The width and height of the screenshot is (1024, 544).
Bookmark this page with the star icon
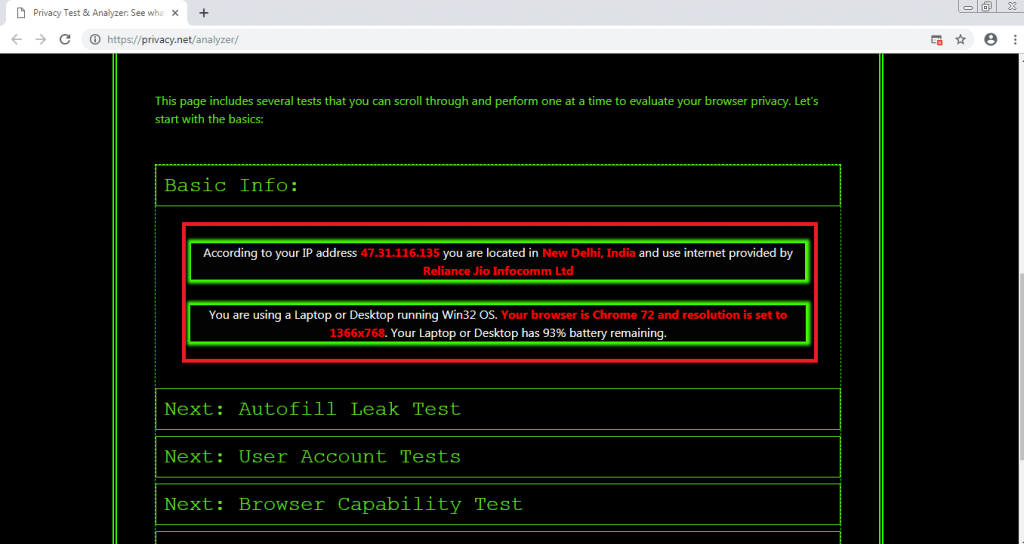[960, 40]
